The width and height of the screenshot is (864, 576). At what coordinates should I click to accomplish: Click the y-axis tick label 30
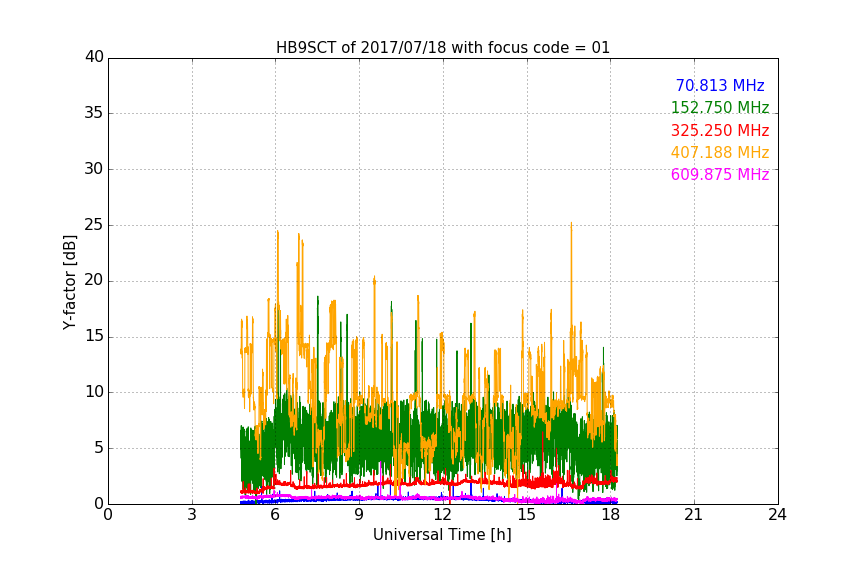(x=94, y=169)
